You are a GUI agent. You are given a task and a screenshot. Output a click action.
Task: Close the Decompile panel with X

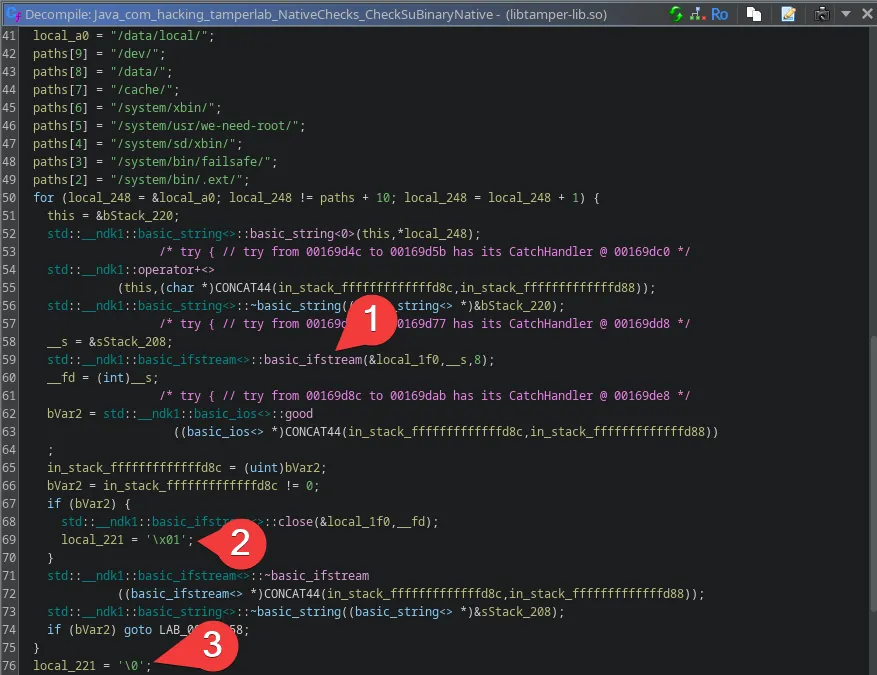point(865,14)
